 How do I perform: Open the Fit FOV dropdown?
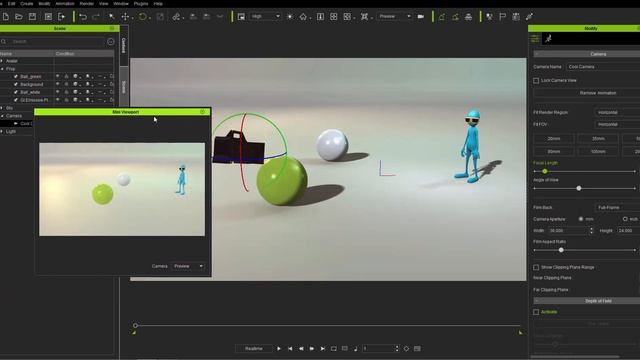pos(617,124)
